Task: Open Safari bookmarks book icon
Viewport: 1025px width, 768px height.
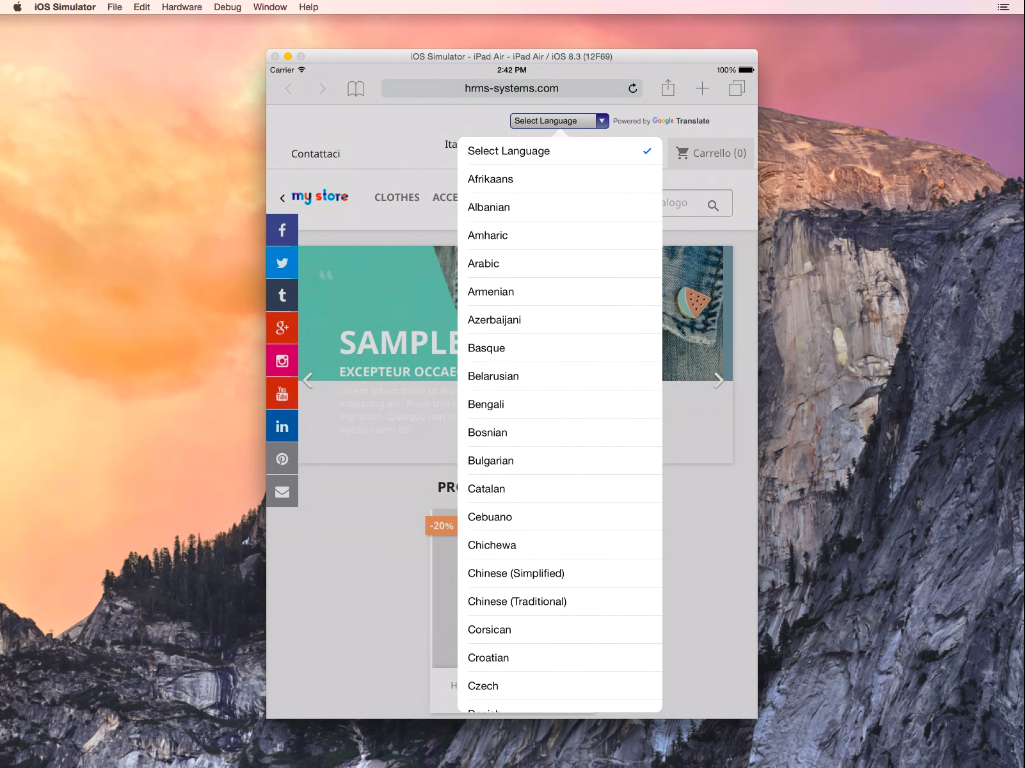Action: click(x=356, y=88)
